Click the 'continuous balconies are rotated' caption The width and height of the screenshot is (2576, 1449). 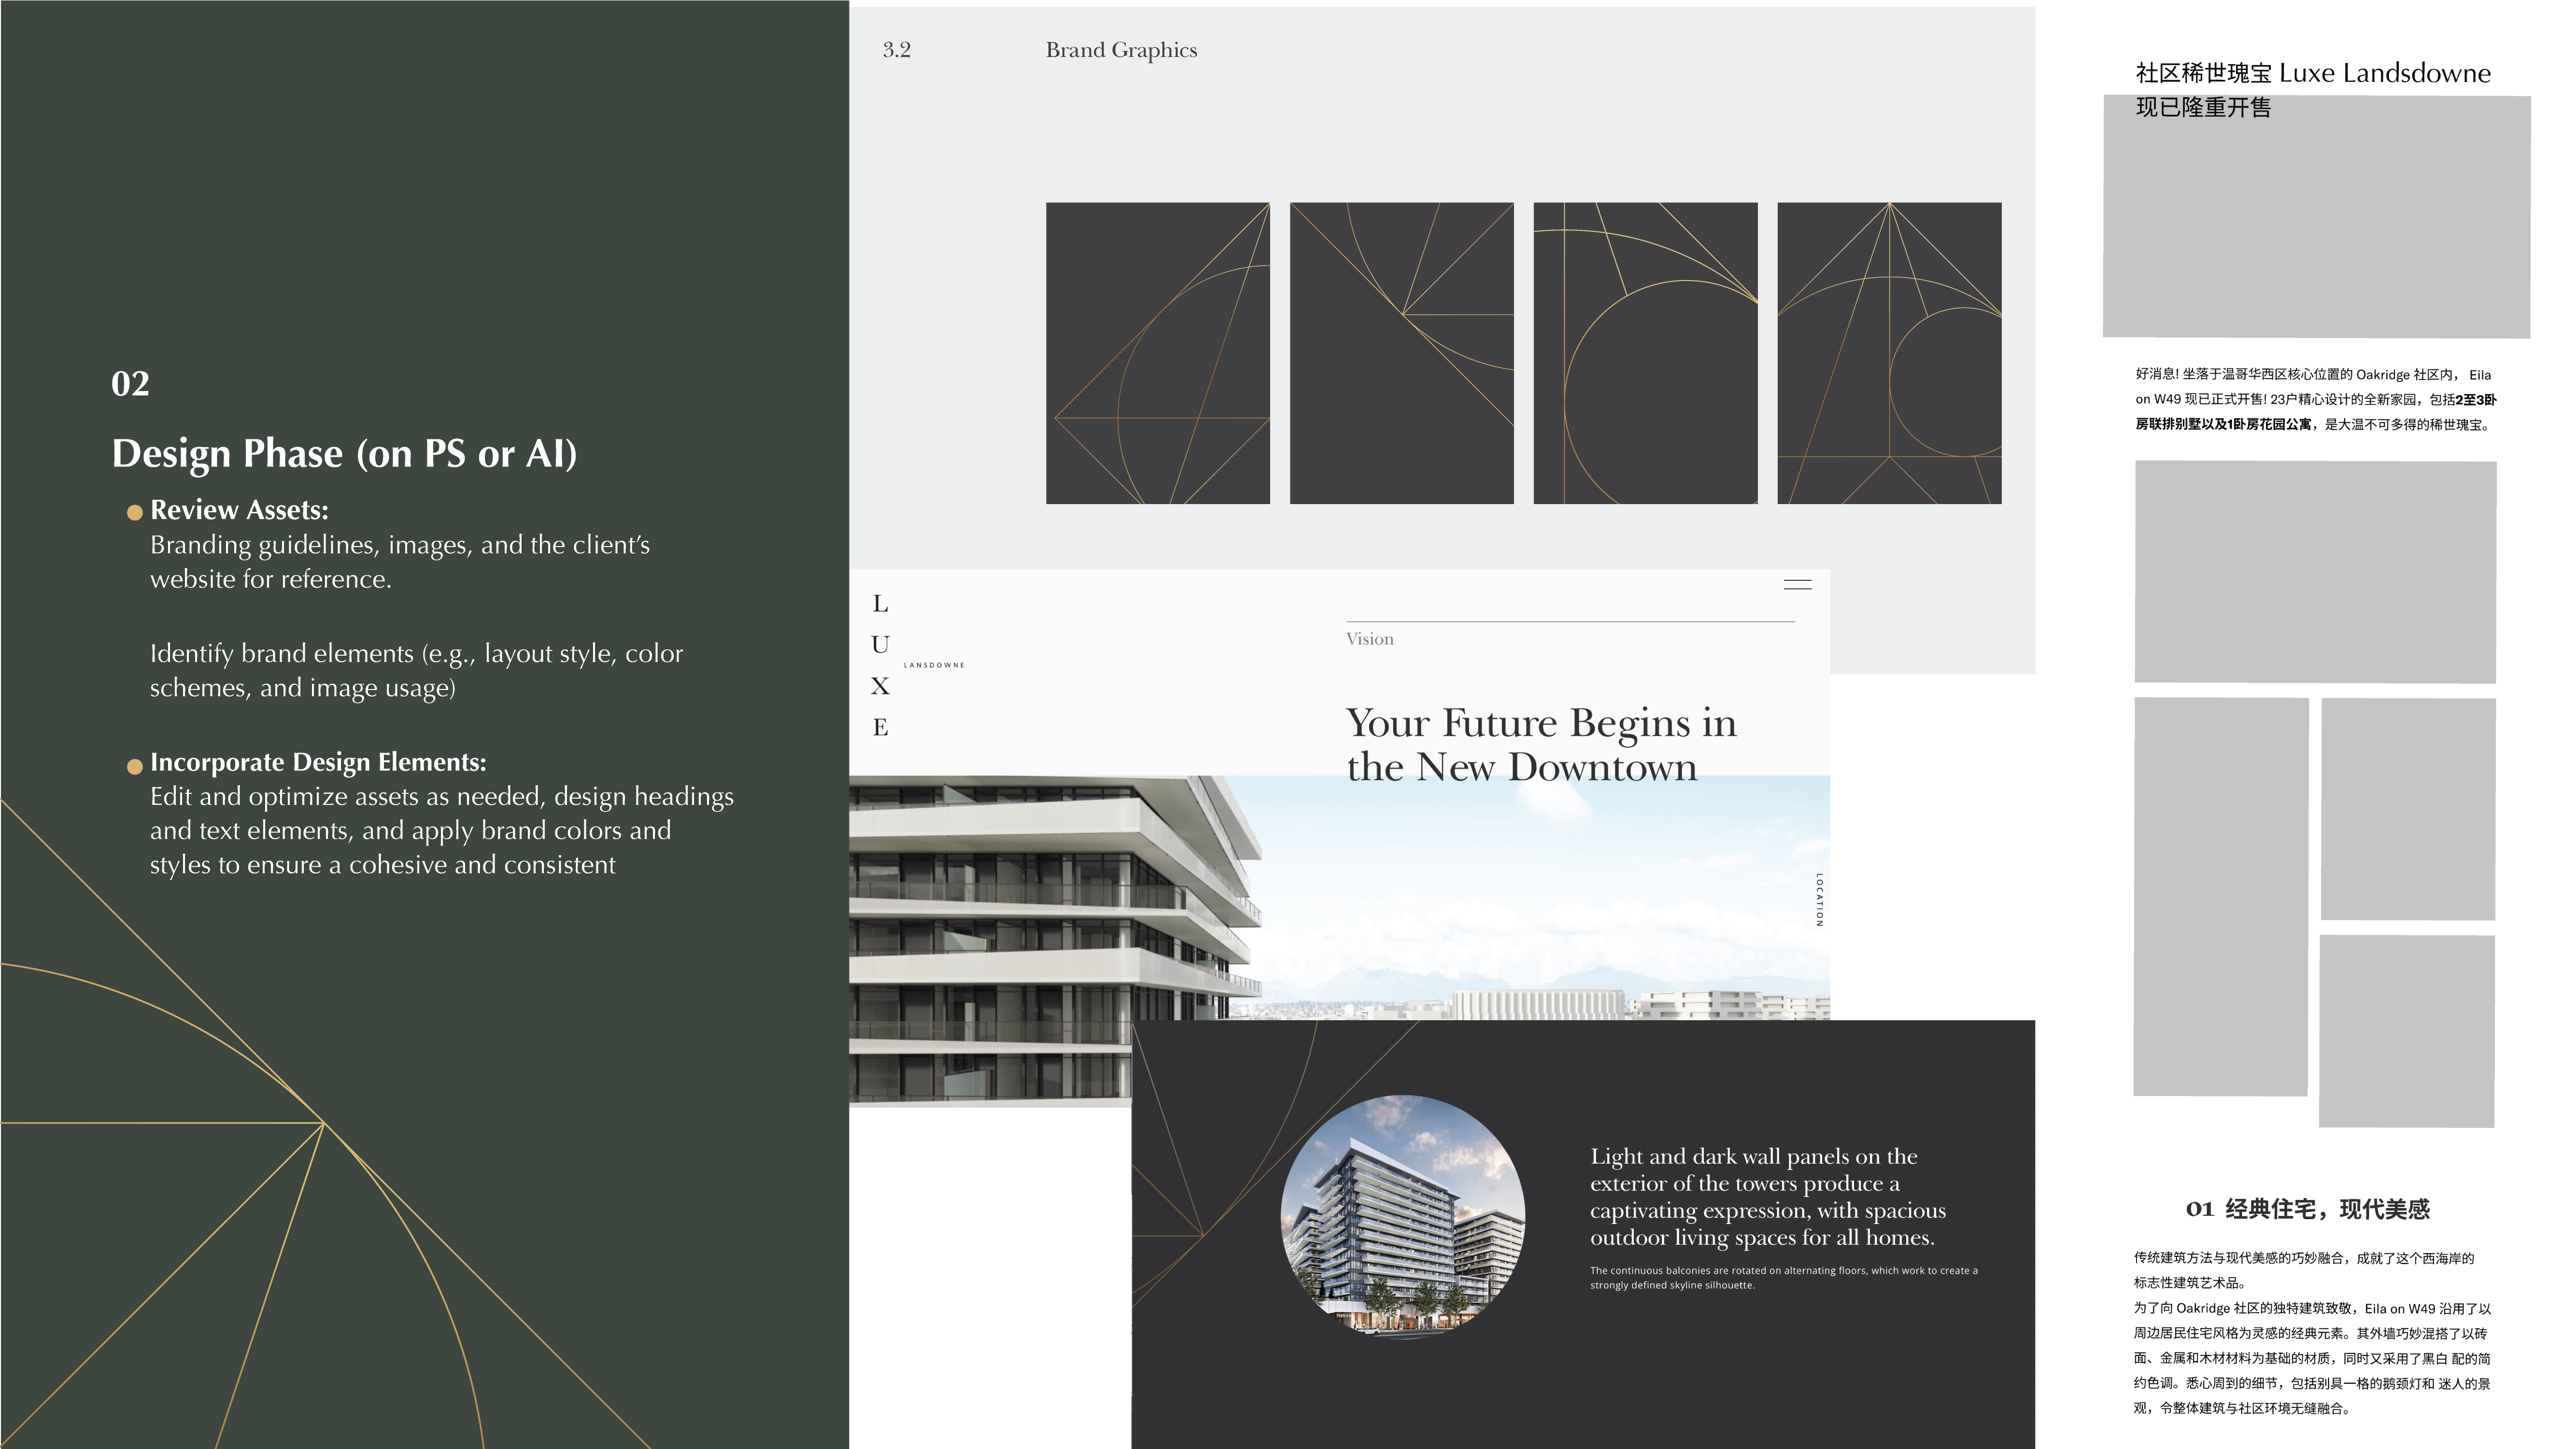(1784, 1277)
